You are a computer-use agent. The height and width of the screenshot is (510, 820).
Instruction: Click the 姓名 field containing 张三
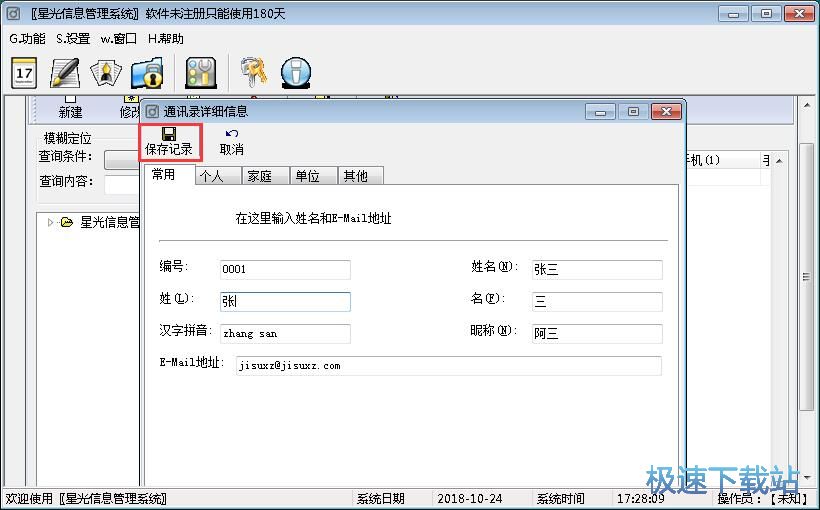(597, 269)
